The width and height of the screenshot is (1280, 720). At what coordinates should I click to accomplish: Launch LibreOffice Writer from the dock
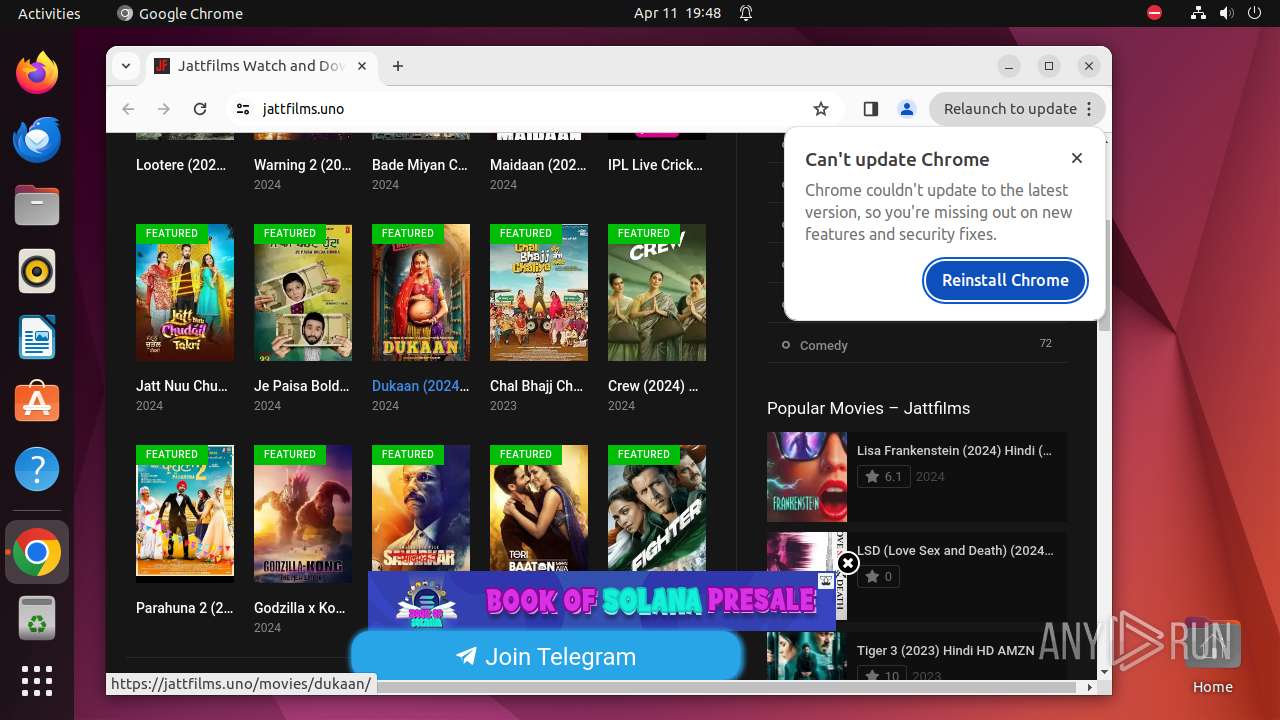(x=37, y=337)
